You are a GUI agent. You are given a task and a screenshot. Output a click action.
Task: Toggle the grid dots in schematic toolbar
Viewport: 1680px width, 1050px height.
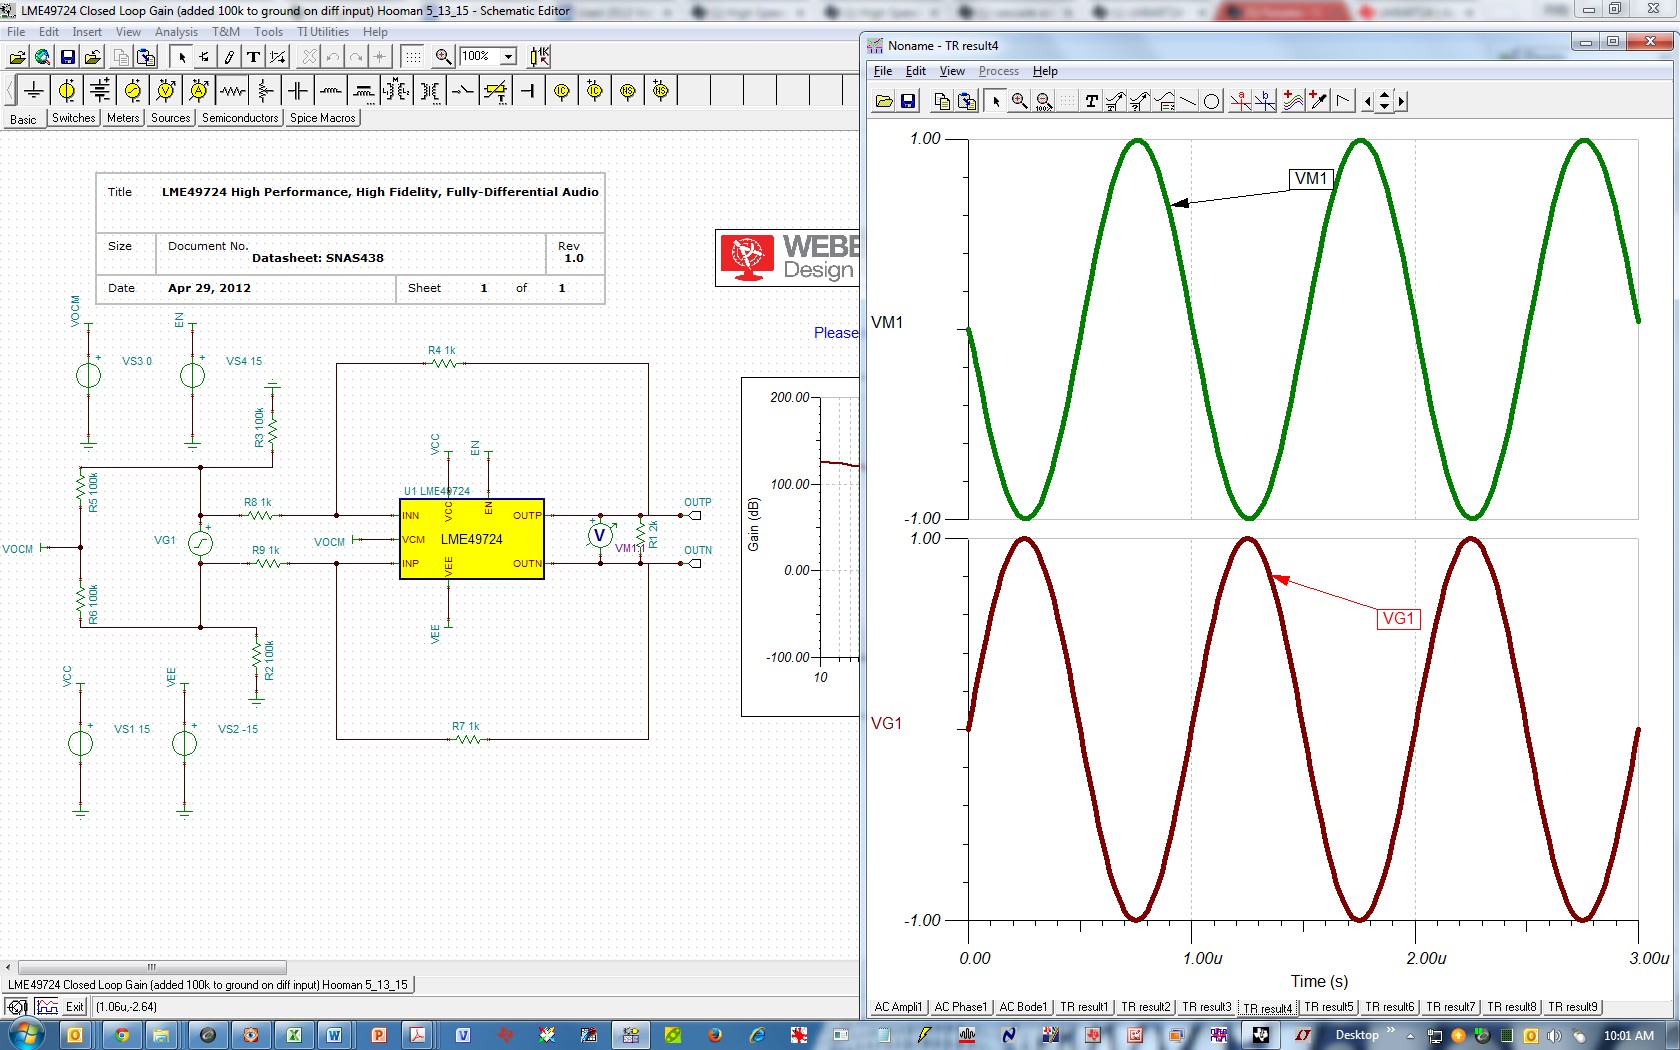(x=412, y=57)
